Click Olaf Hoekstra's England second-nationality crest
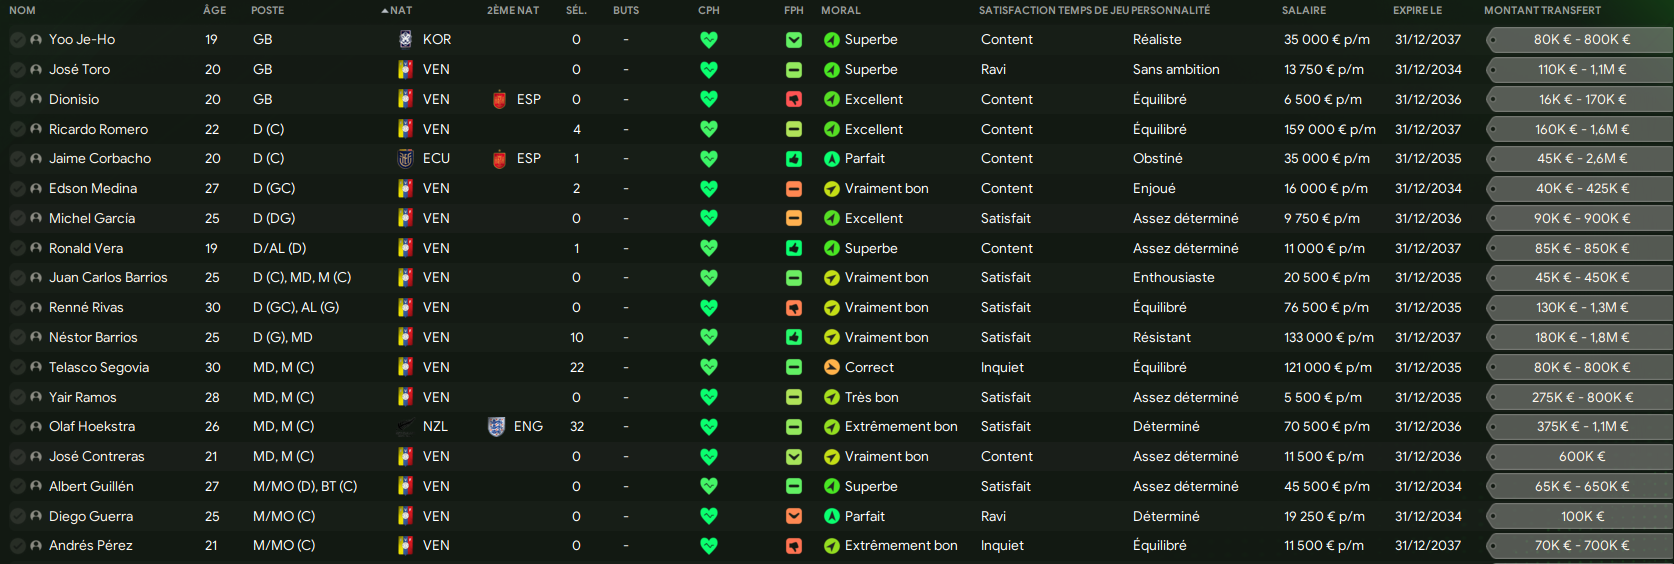Screen dimensions: 1674x564 point(496,427)
